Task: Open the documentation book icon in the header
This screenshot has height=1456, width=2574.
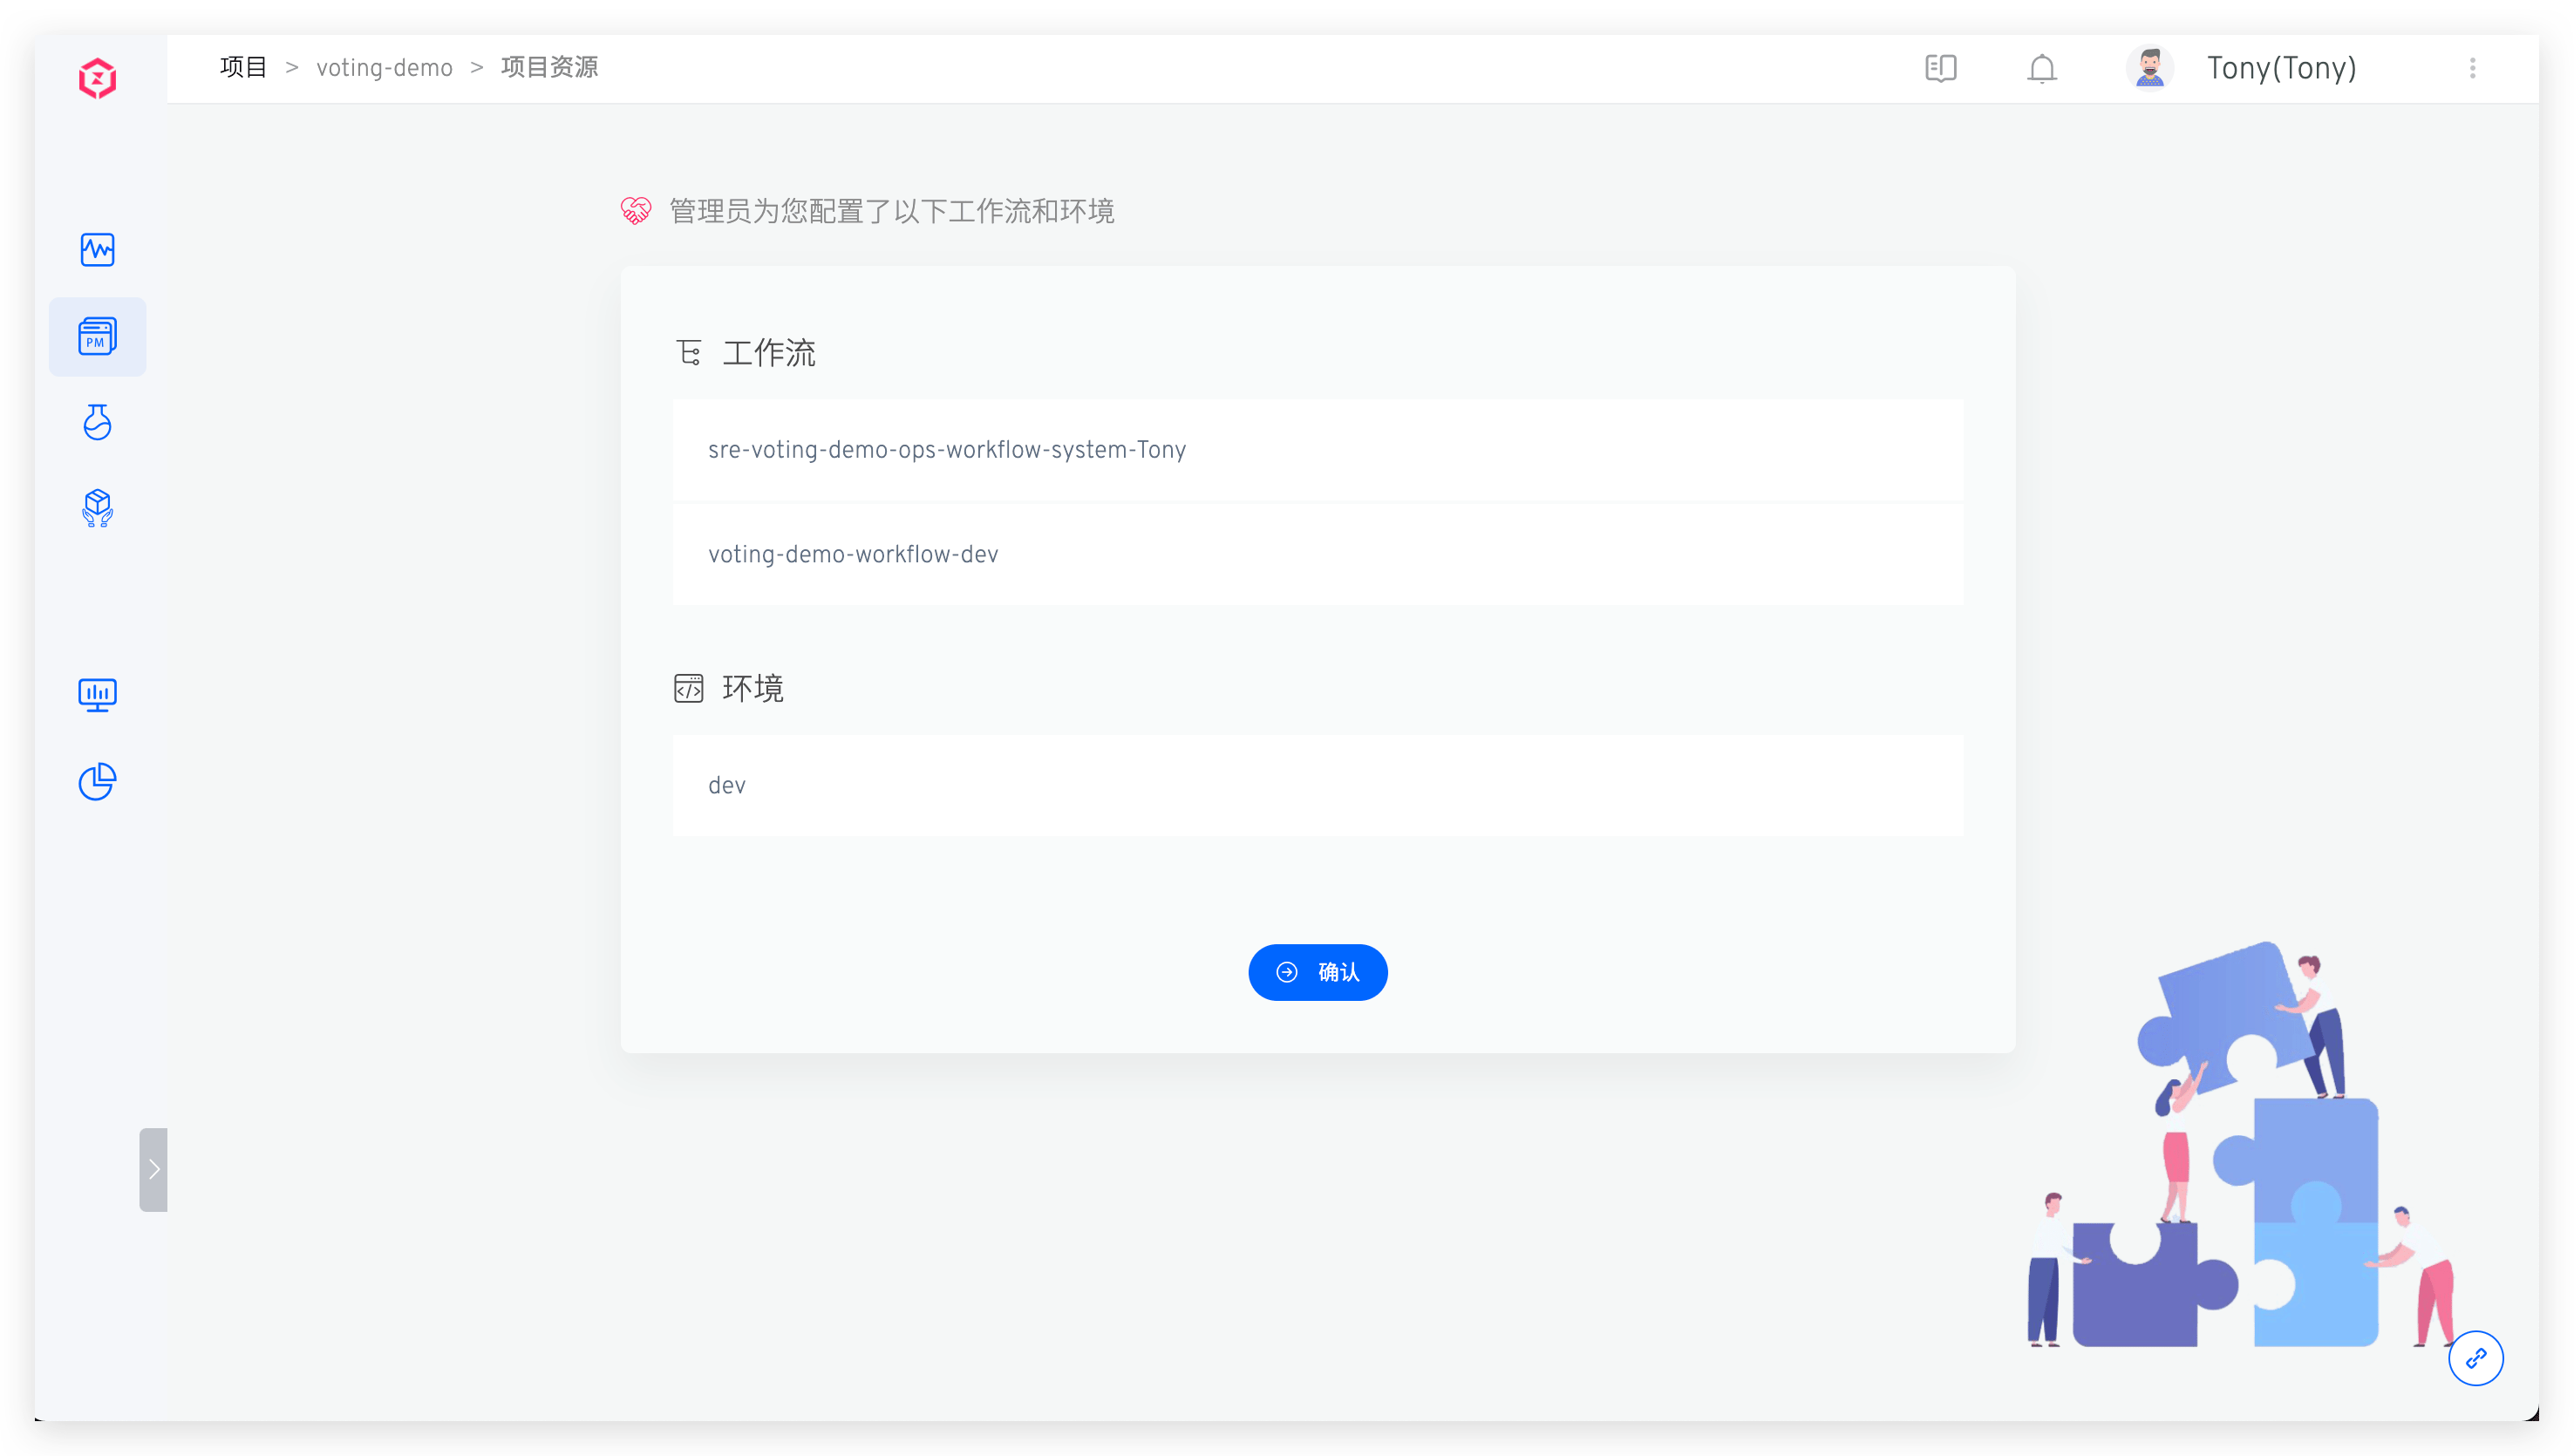Action: click(x=1941, y=68)
